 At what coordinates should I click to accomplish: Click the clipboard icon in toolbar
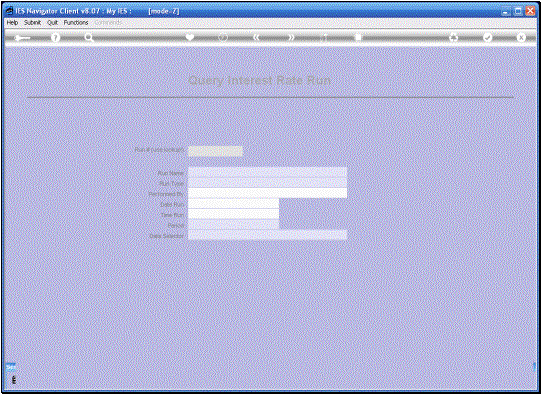(x=358, y=37)
